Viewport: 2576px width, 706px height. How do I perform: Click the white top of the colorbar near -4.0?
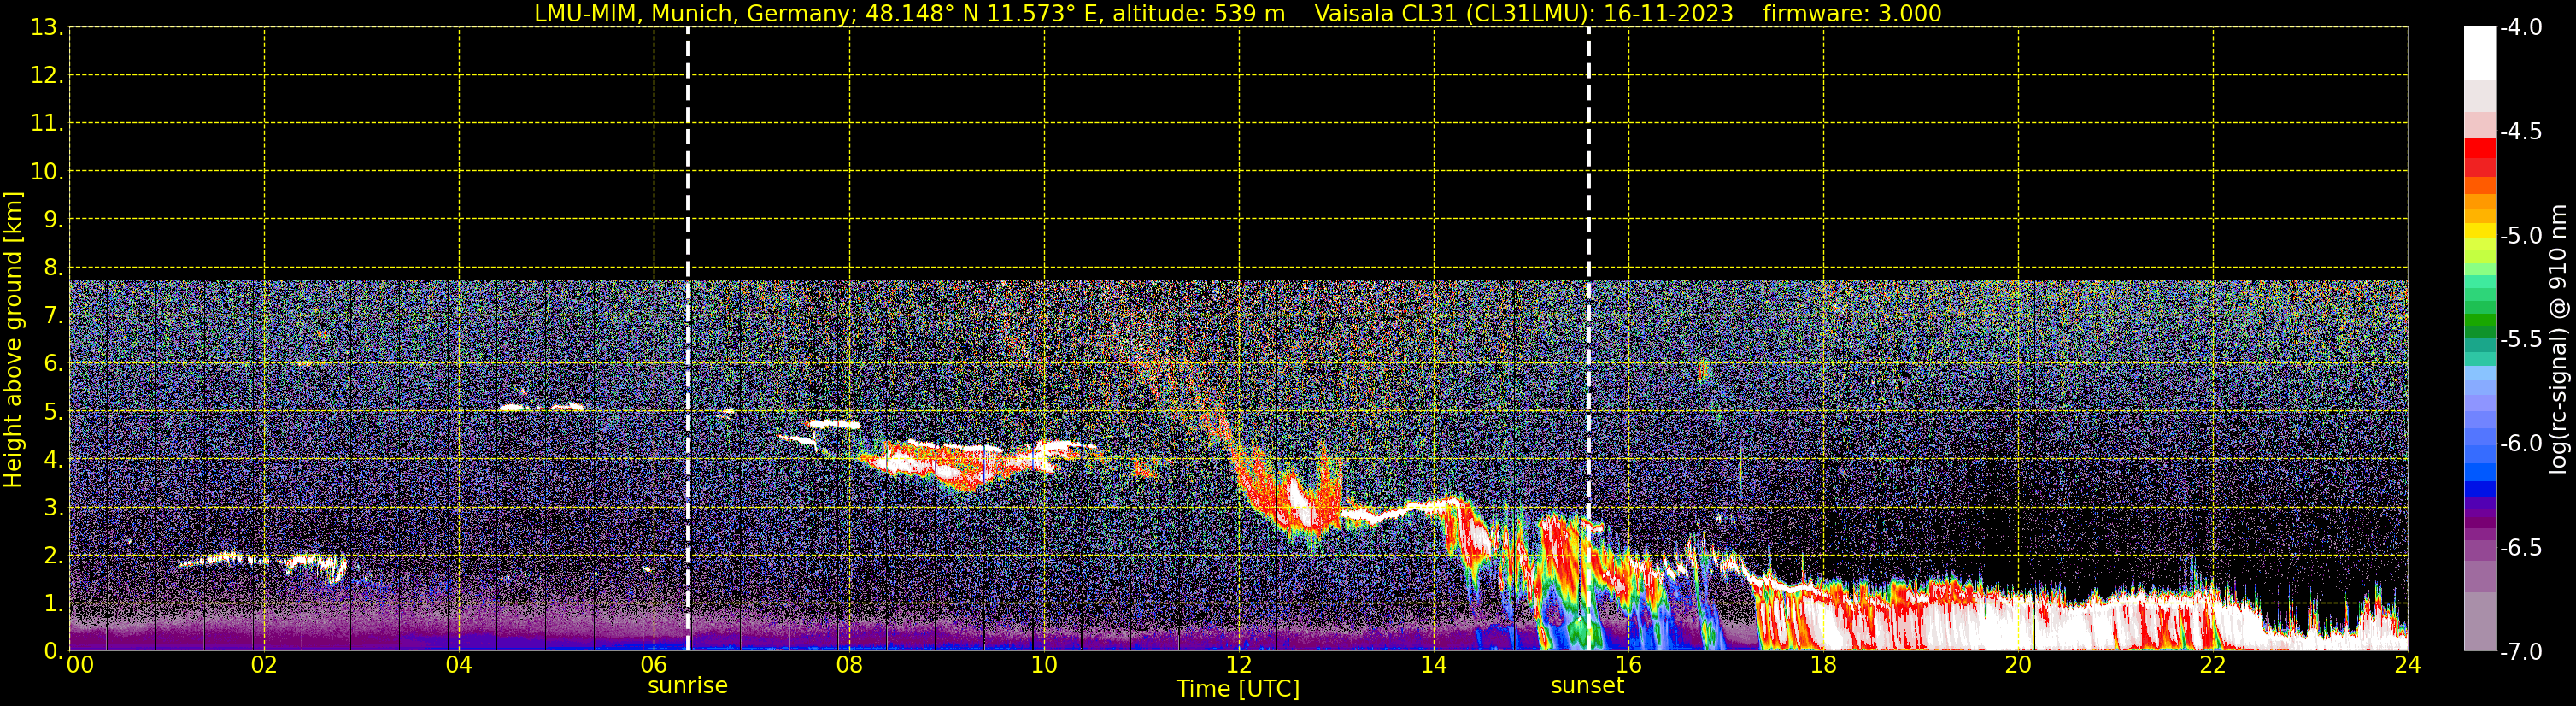click(x=2479, y=52)
